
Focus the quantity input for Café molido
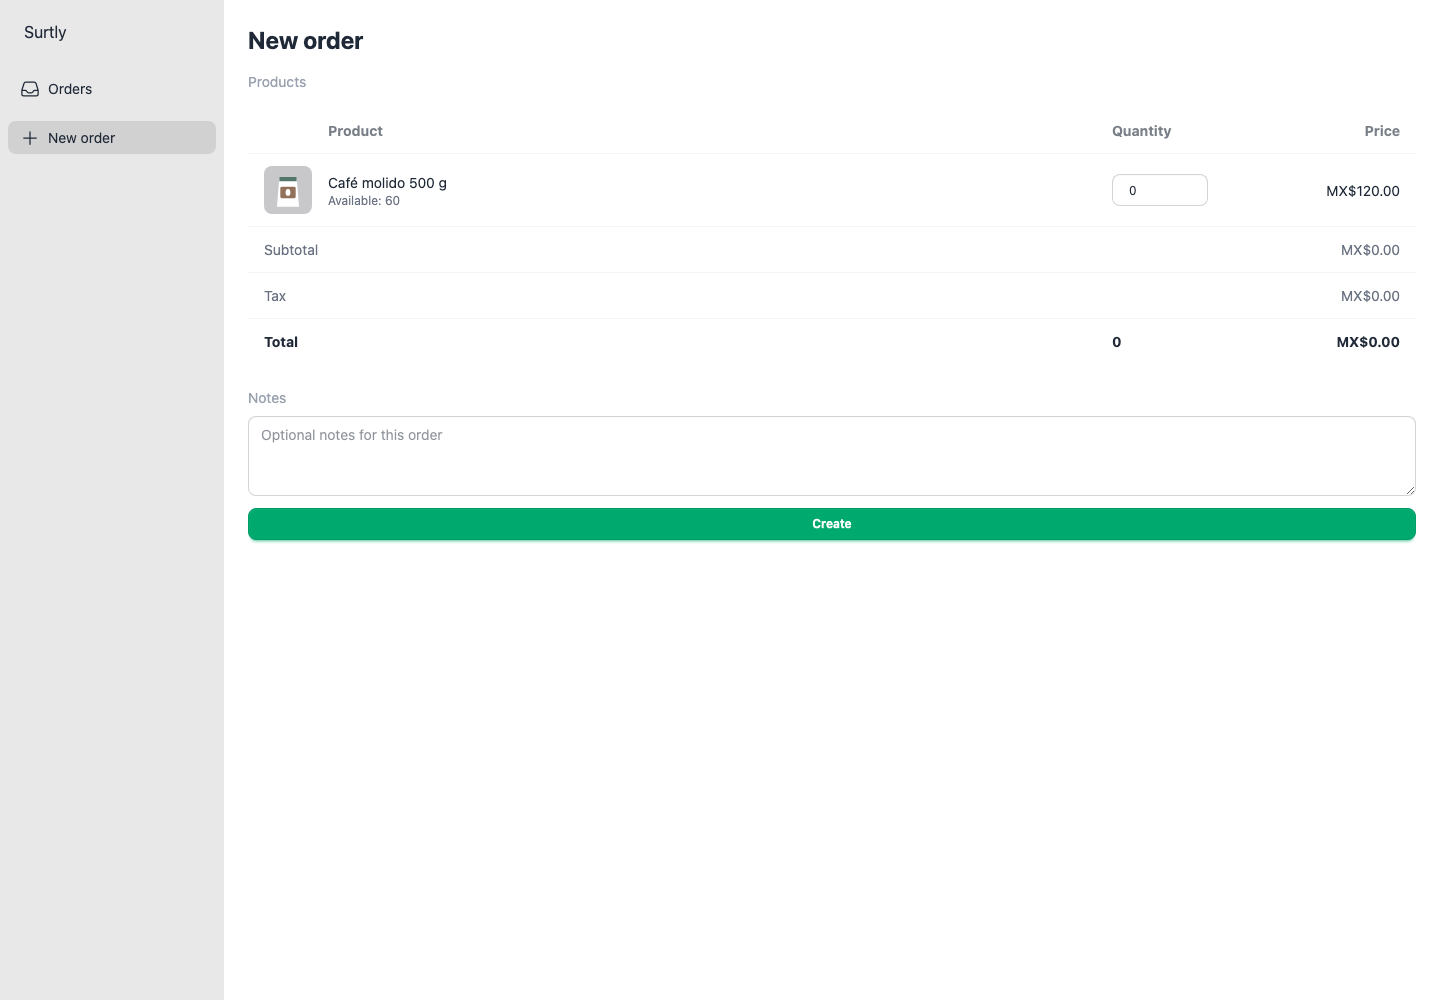click(x=1160, y=190)
